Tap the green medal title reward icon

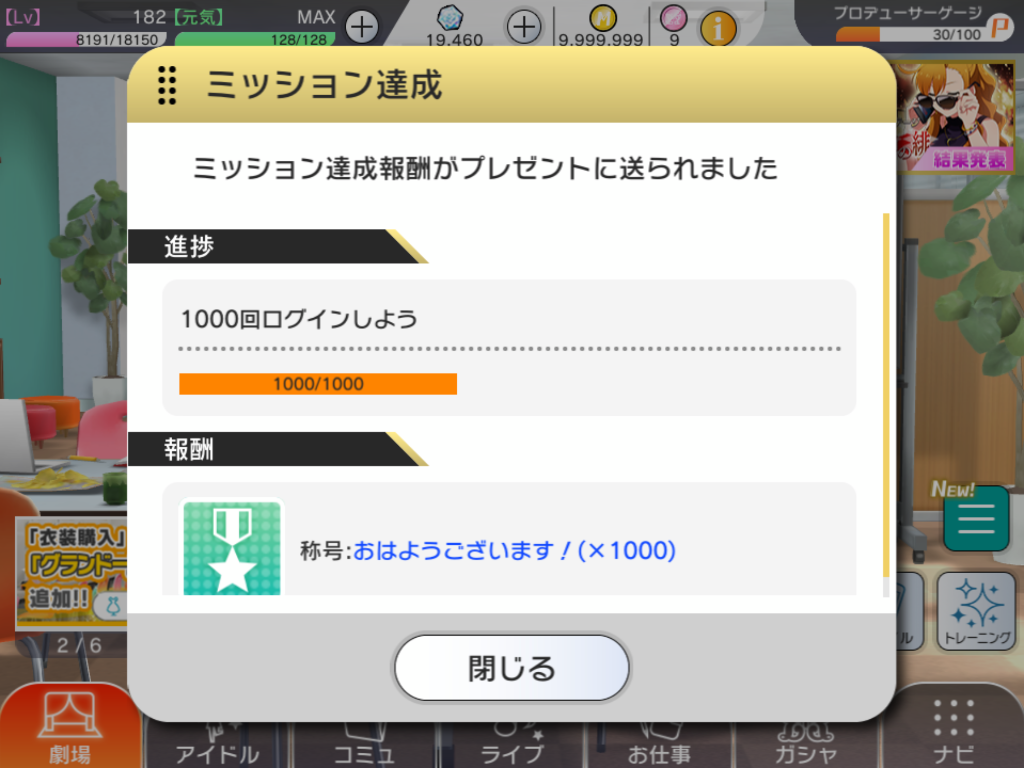[232, 547]
